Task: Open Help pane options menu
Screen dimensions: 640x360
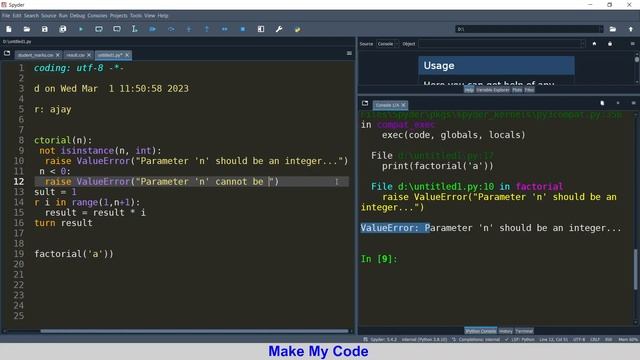Action: point(633,44)
